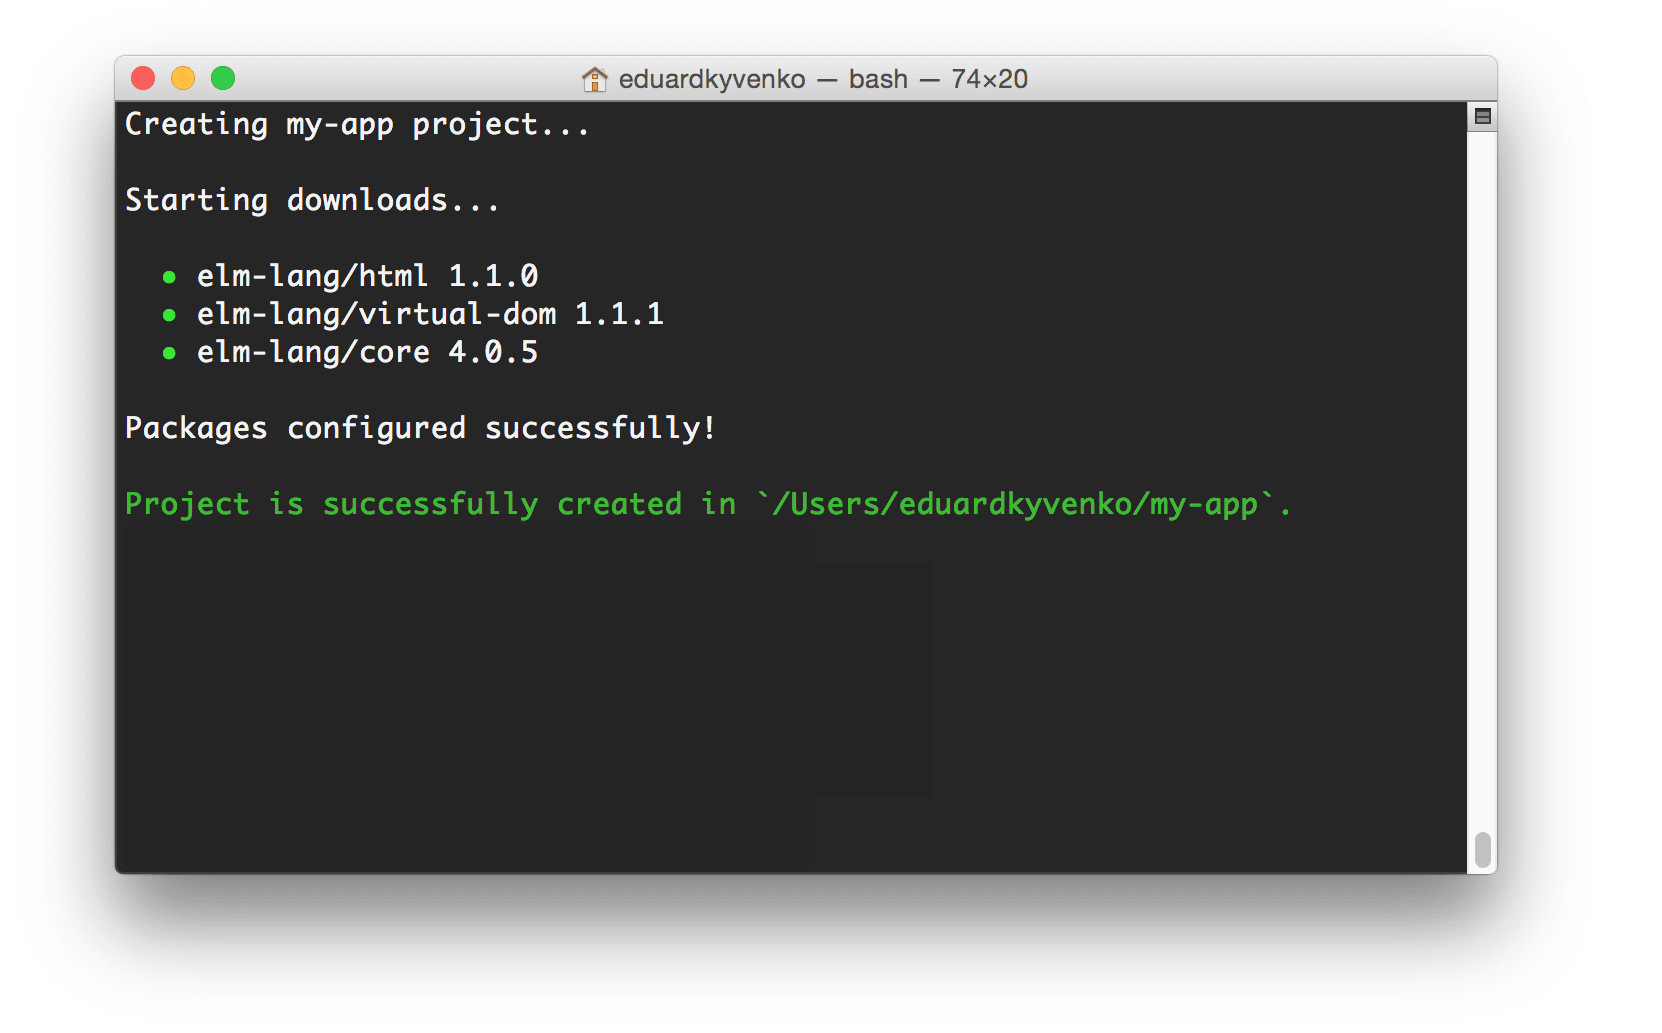Click the home icon in the title bar
The width and height of the screenshot is (1662, 1033).
(x=595, y=78)
